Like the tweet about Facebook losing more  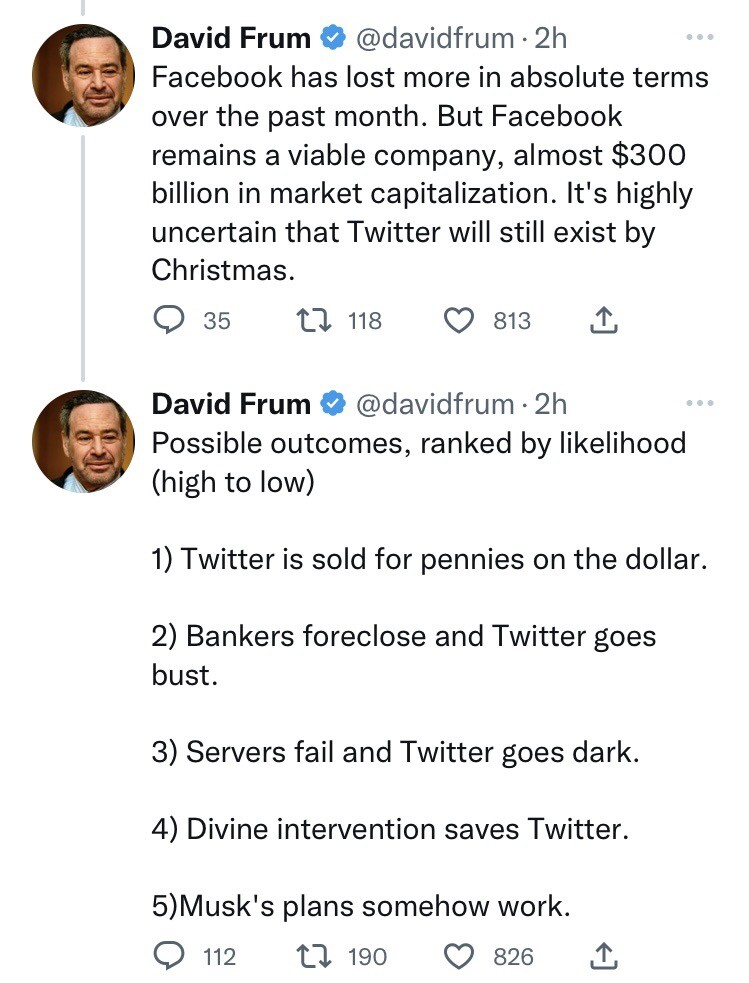[x=458, y=321]
